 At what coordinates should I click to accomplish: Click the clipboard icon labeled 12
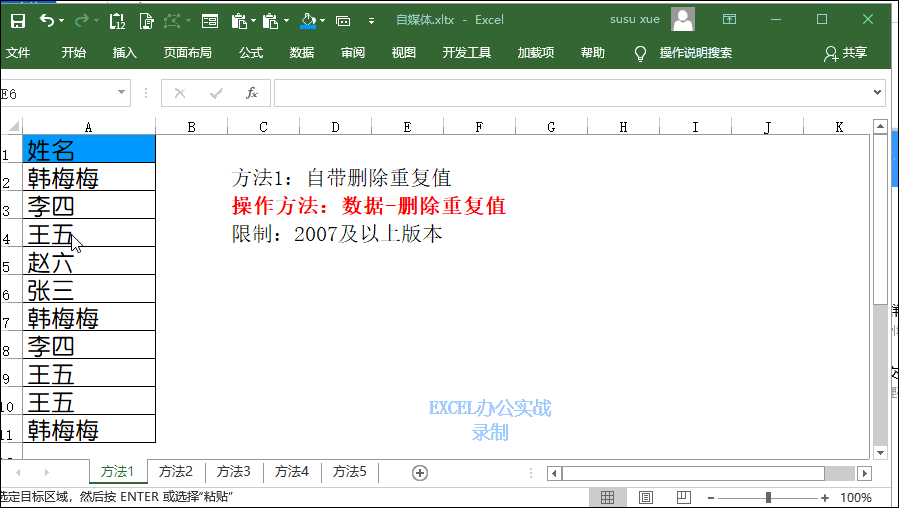point(117,21)
